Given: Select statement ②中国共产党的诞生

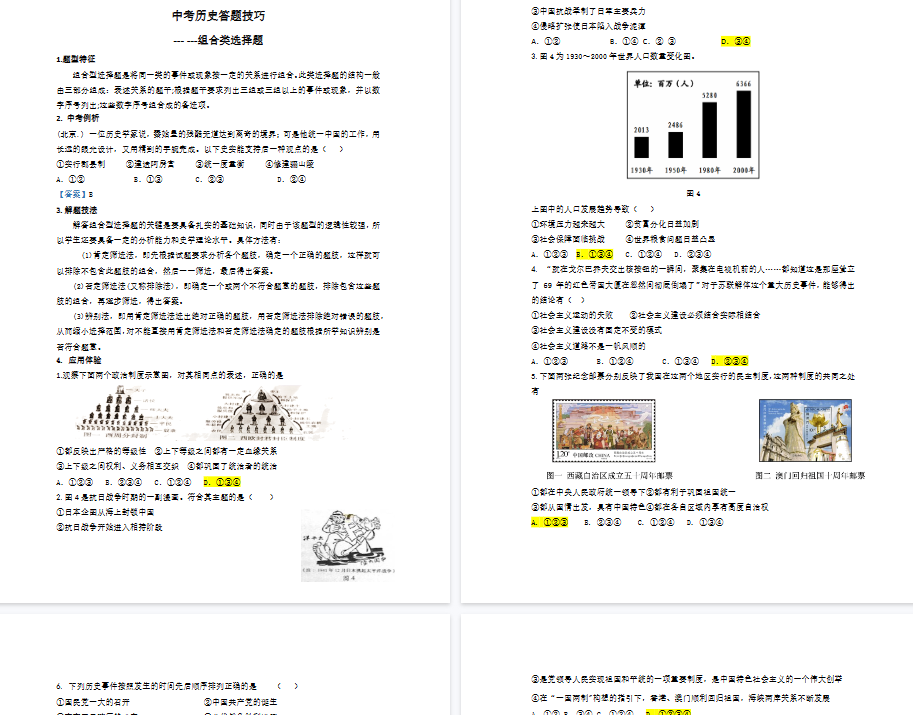Looking at the screenshot, I should (x=240, y=702).
